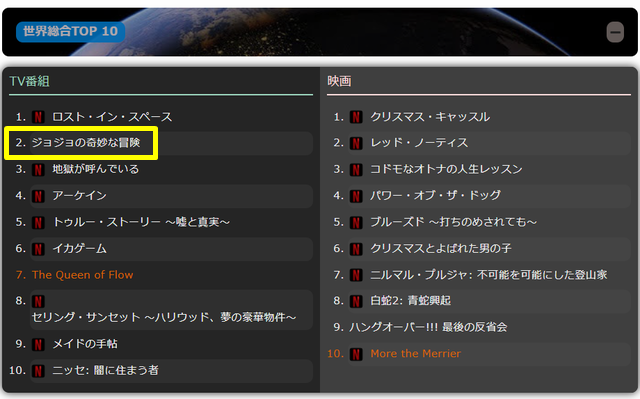
Task: Open ニルマル・プルジャ: 不可能を可能にした登山家
Action: (489, 275)
